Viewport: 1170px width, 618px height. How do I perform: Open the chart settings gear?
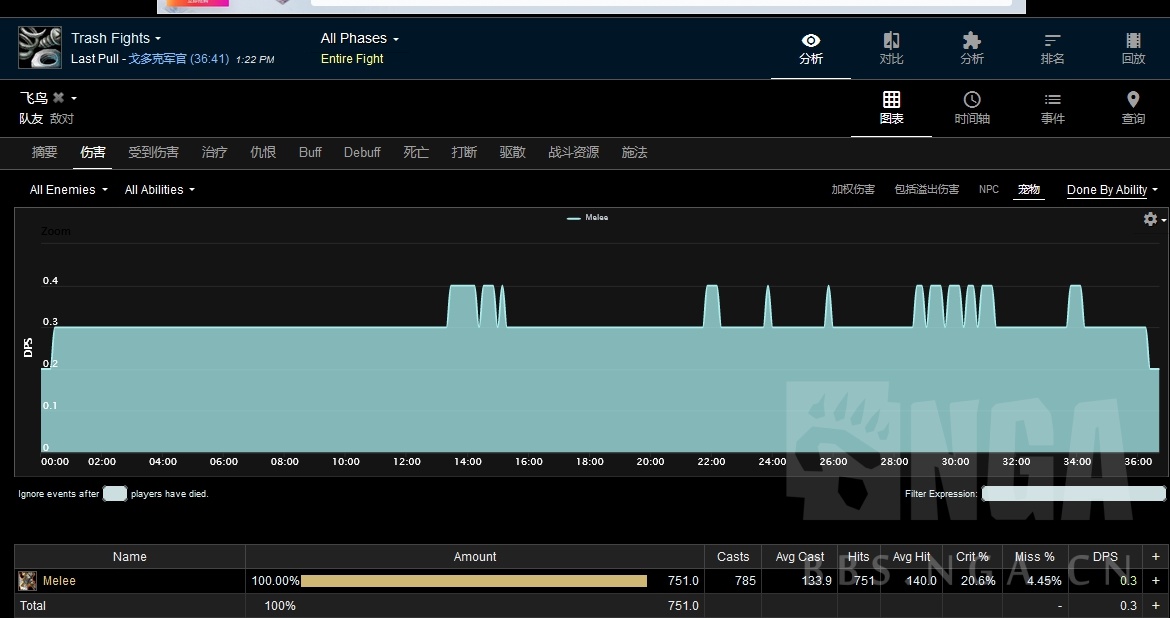tap(1151, 219)
